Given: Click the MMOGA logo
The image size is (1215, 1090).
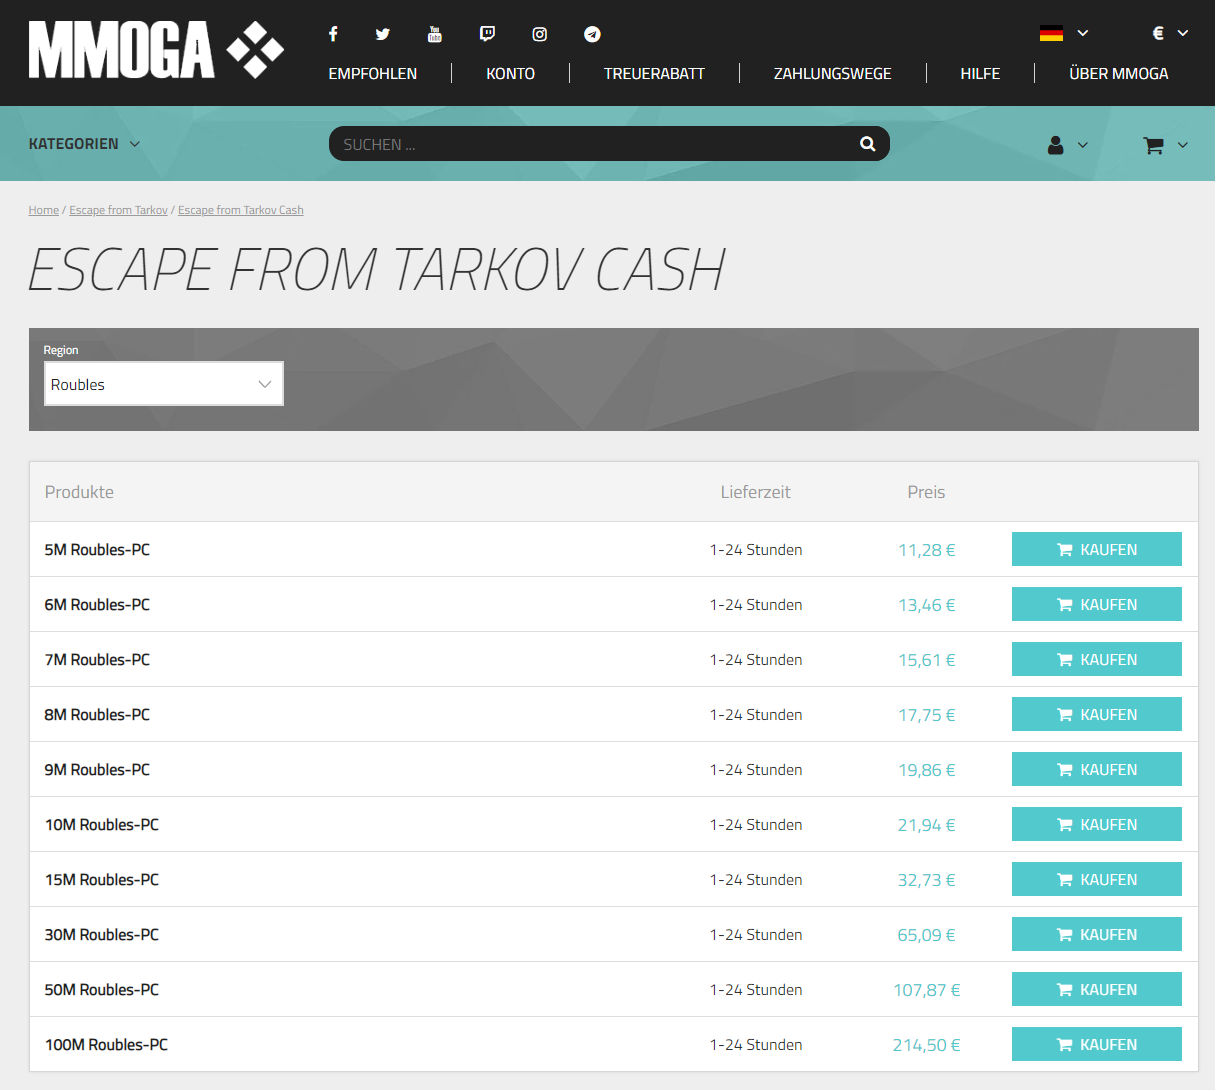Looking at the screenshot, I should click(156, 50).
